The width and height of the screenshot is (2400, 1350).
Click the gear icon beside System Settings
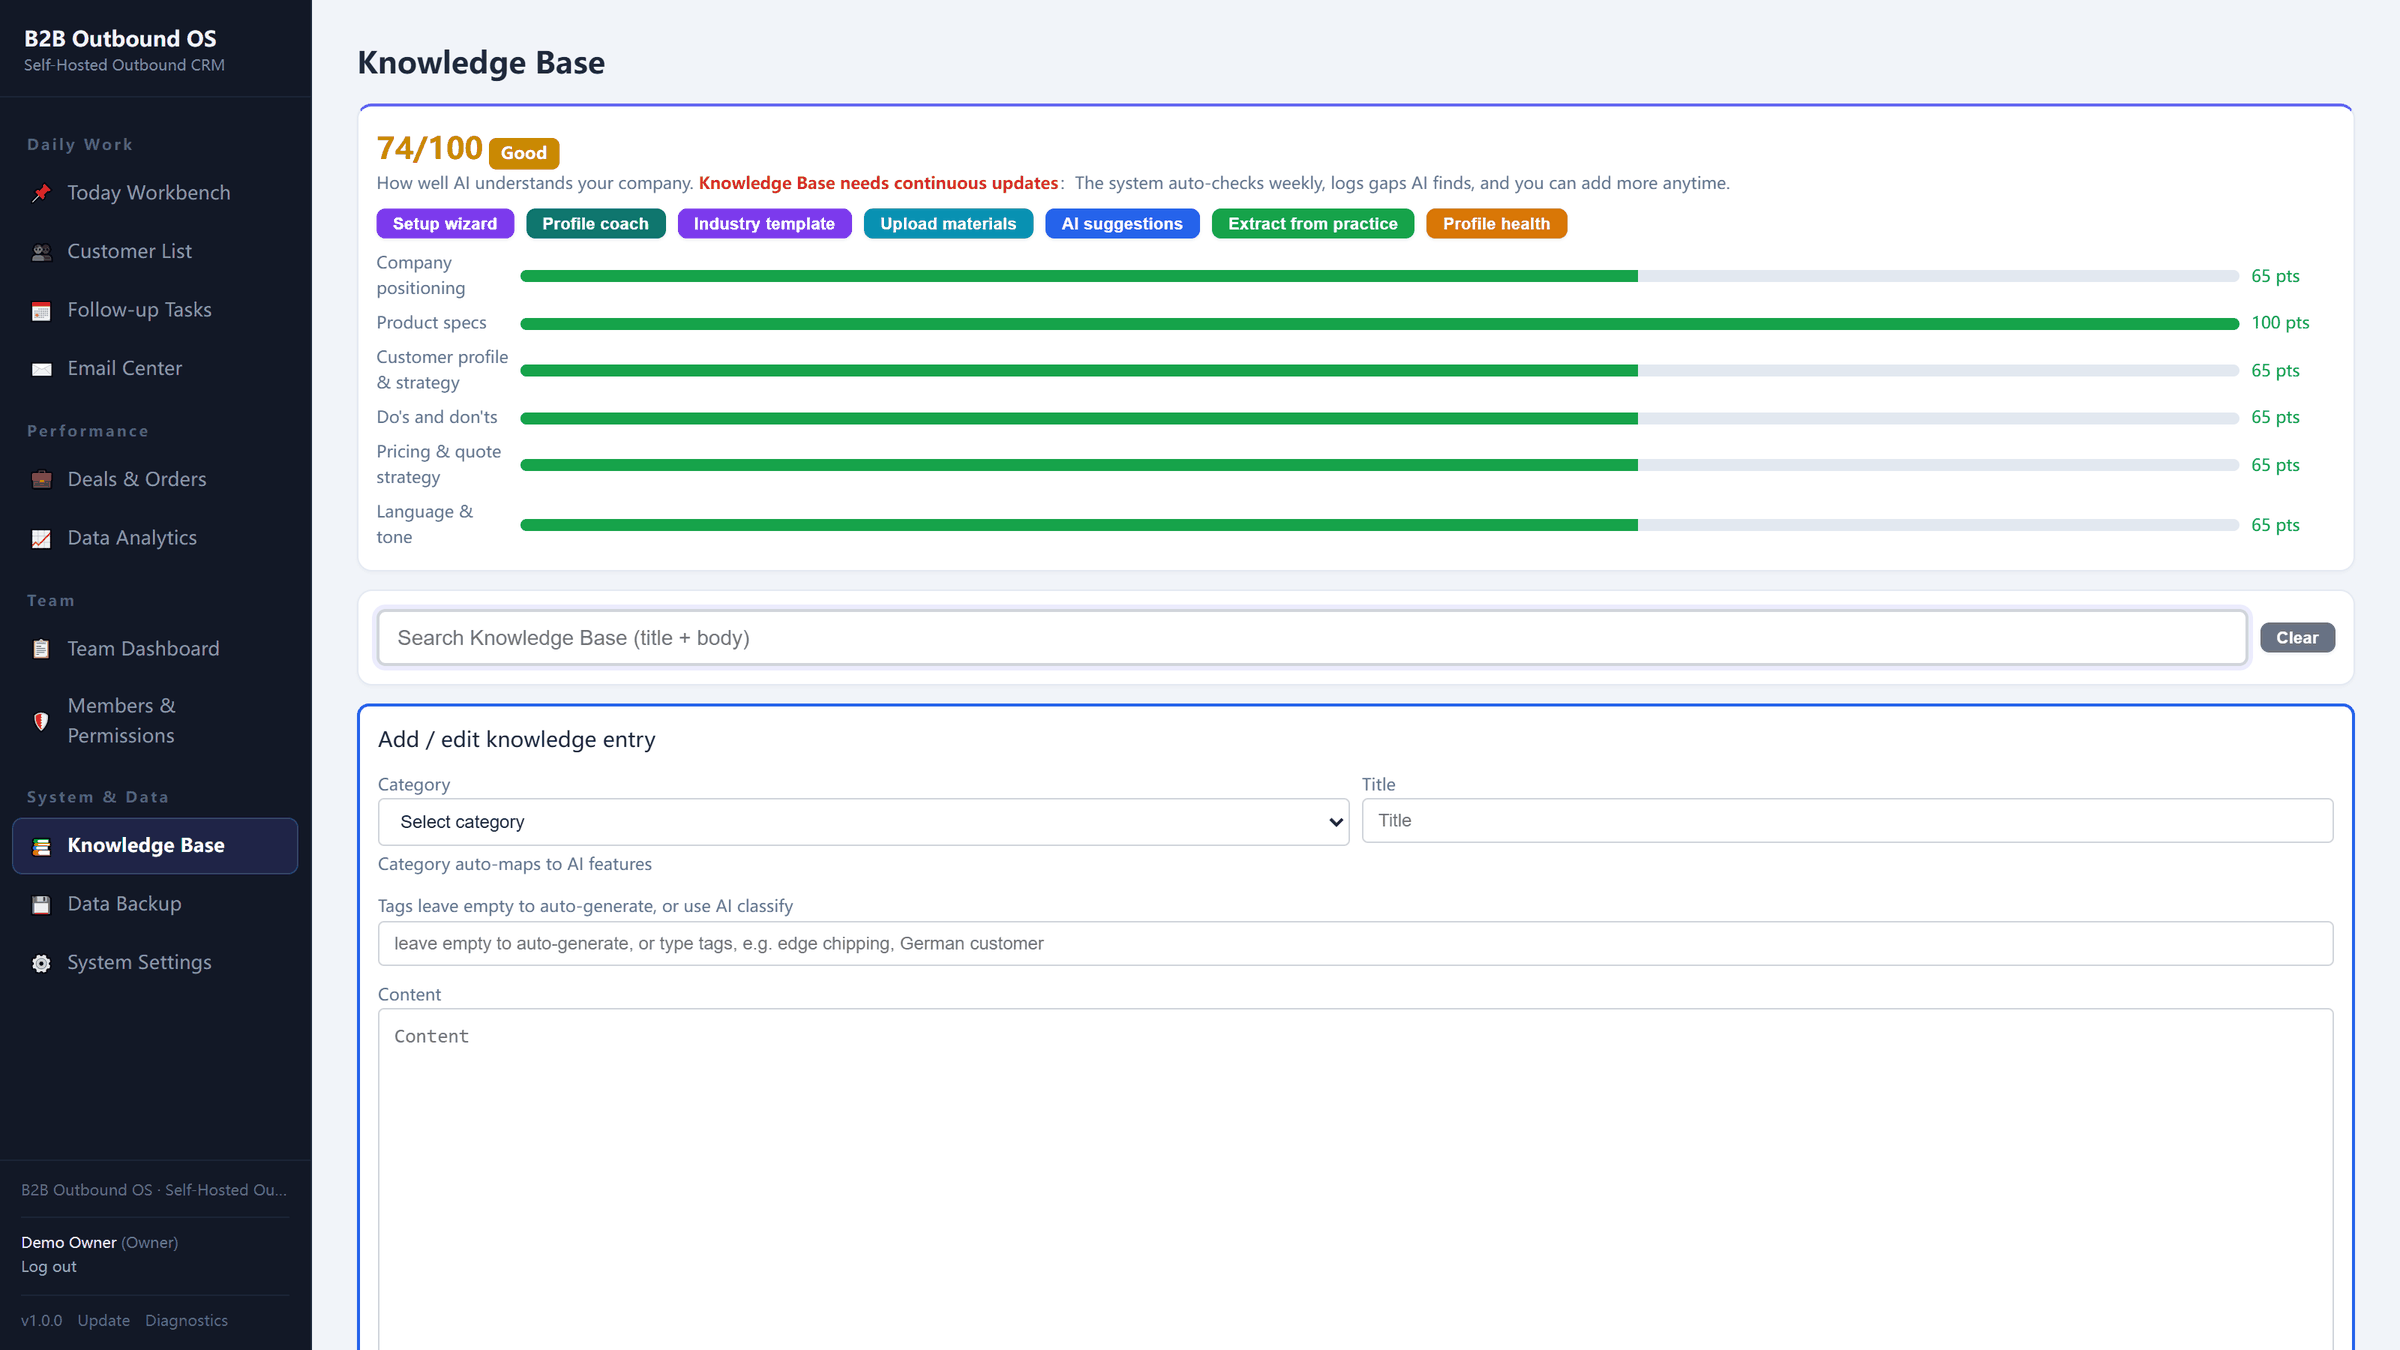[41, 964]
